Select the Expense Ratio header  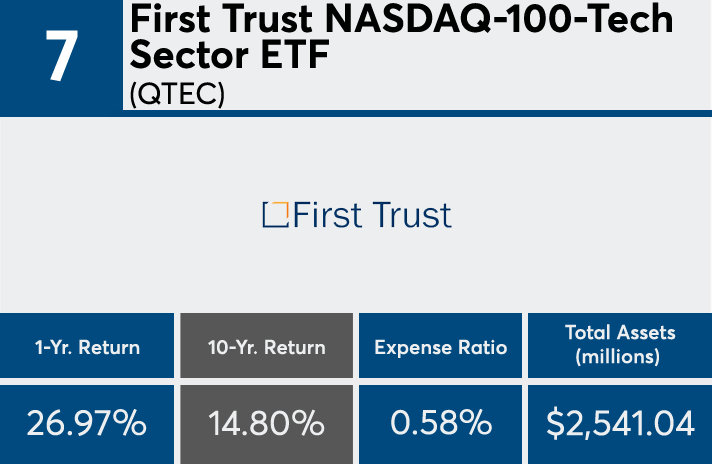pyautogui.click(x=441, y=347)
